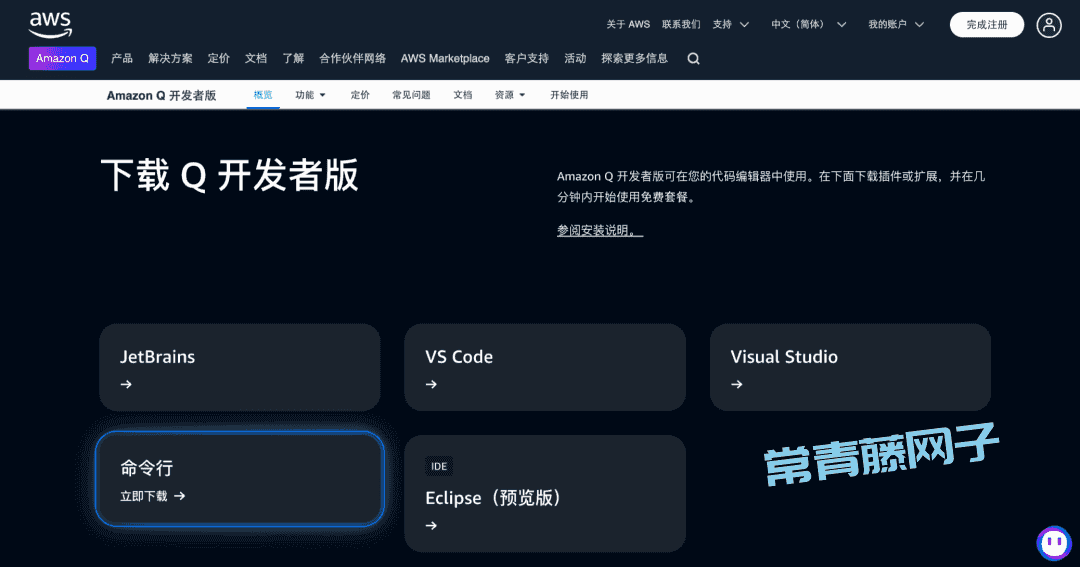Select the 定价 tab in the Amazon Q sub-navigation

[360, 95]
